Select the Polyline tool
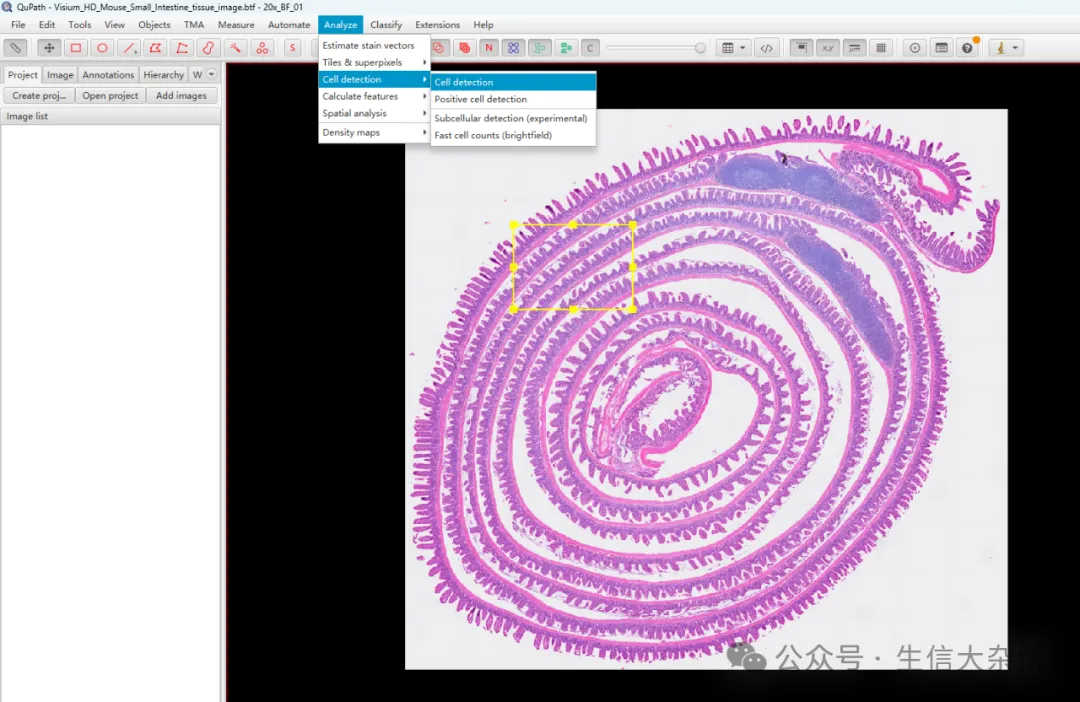Screen dimensions: 1080x702 [x=182, y=48]
